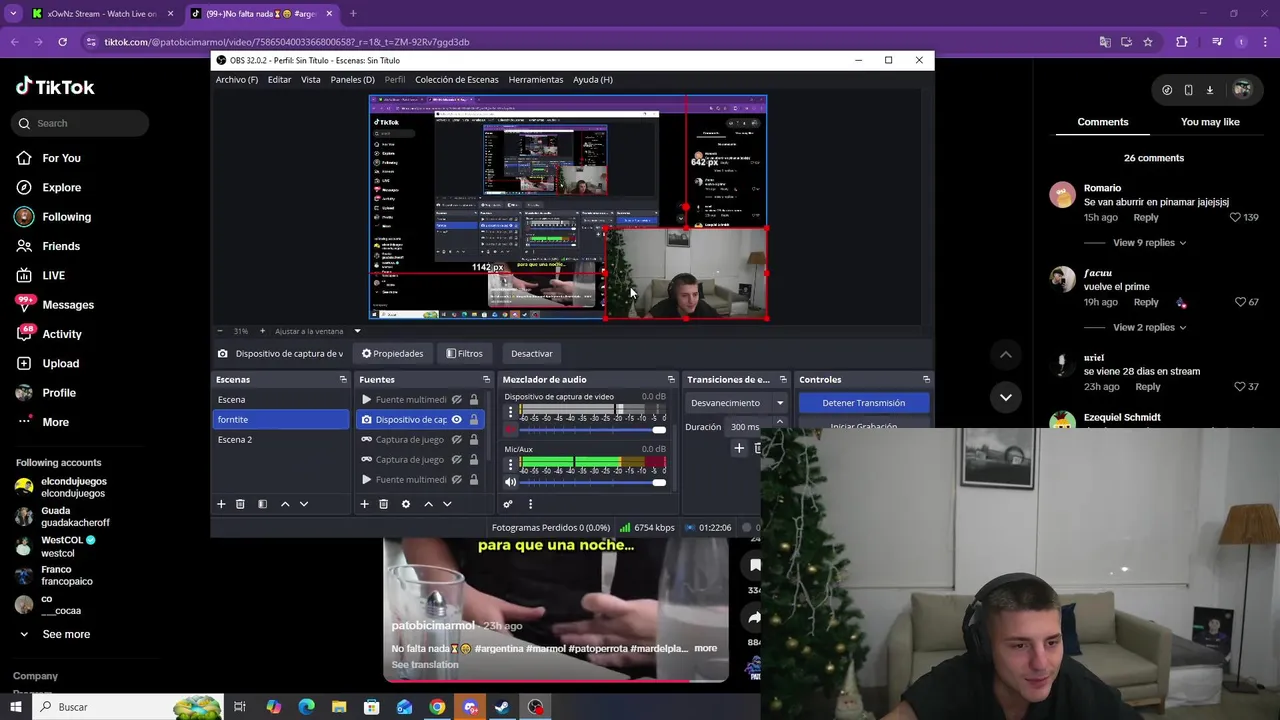The width and height of the screenshot is (1280, 720).
Task: Translate page icon in address bar
Action: (x=1105, y=42)
